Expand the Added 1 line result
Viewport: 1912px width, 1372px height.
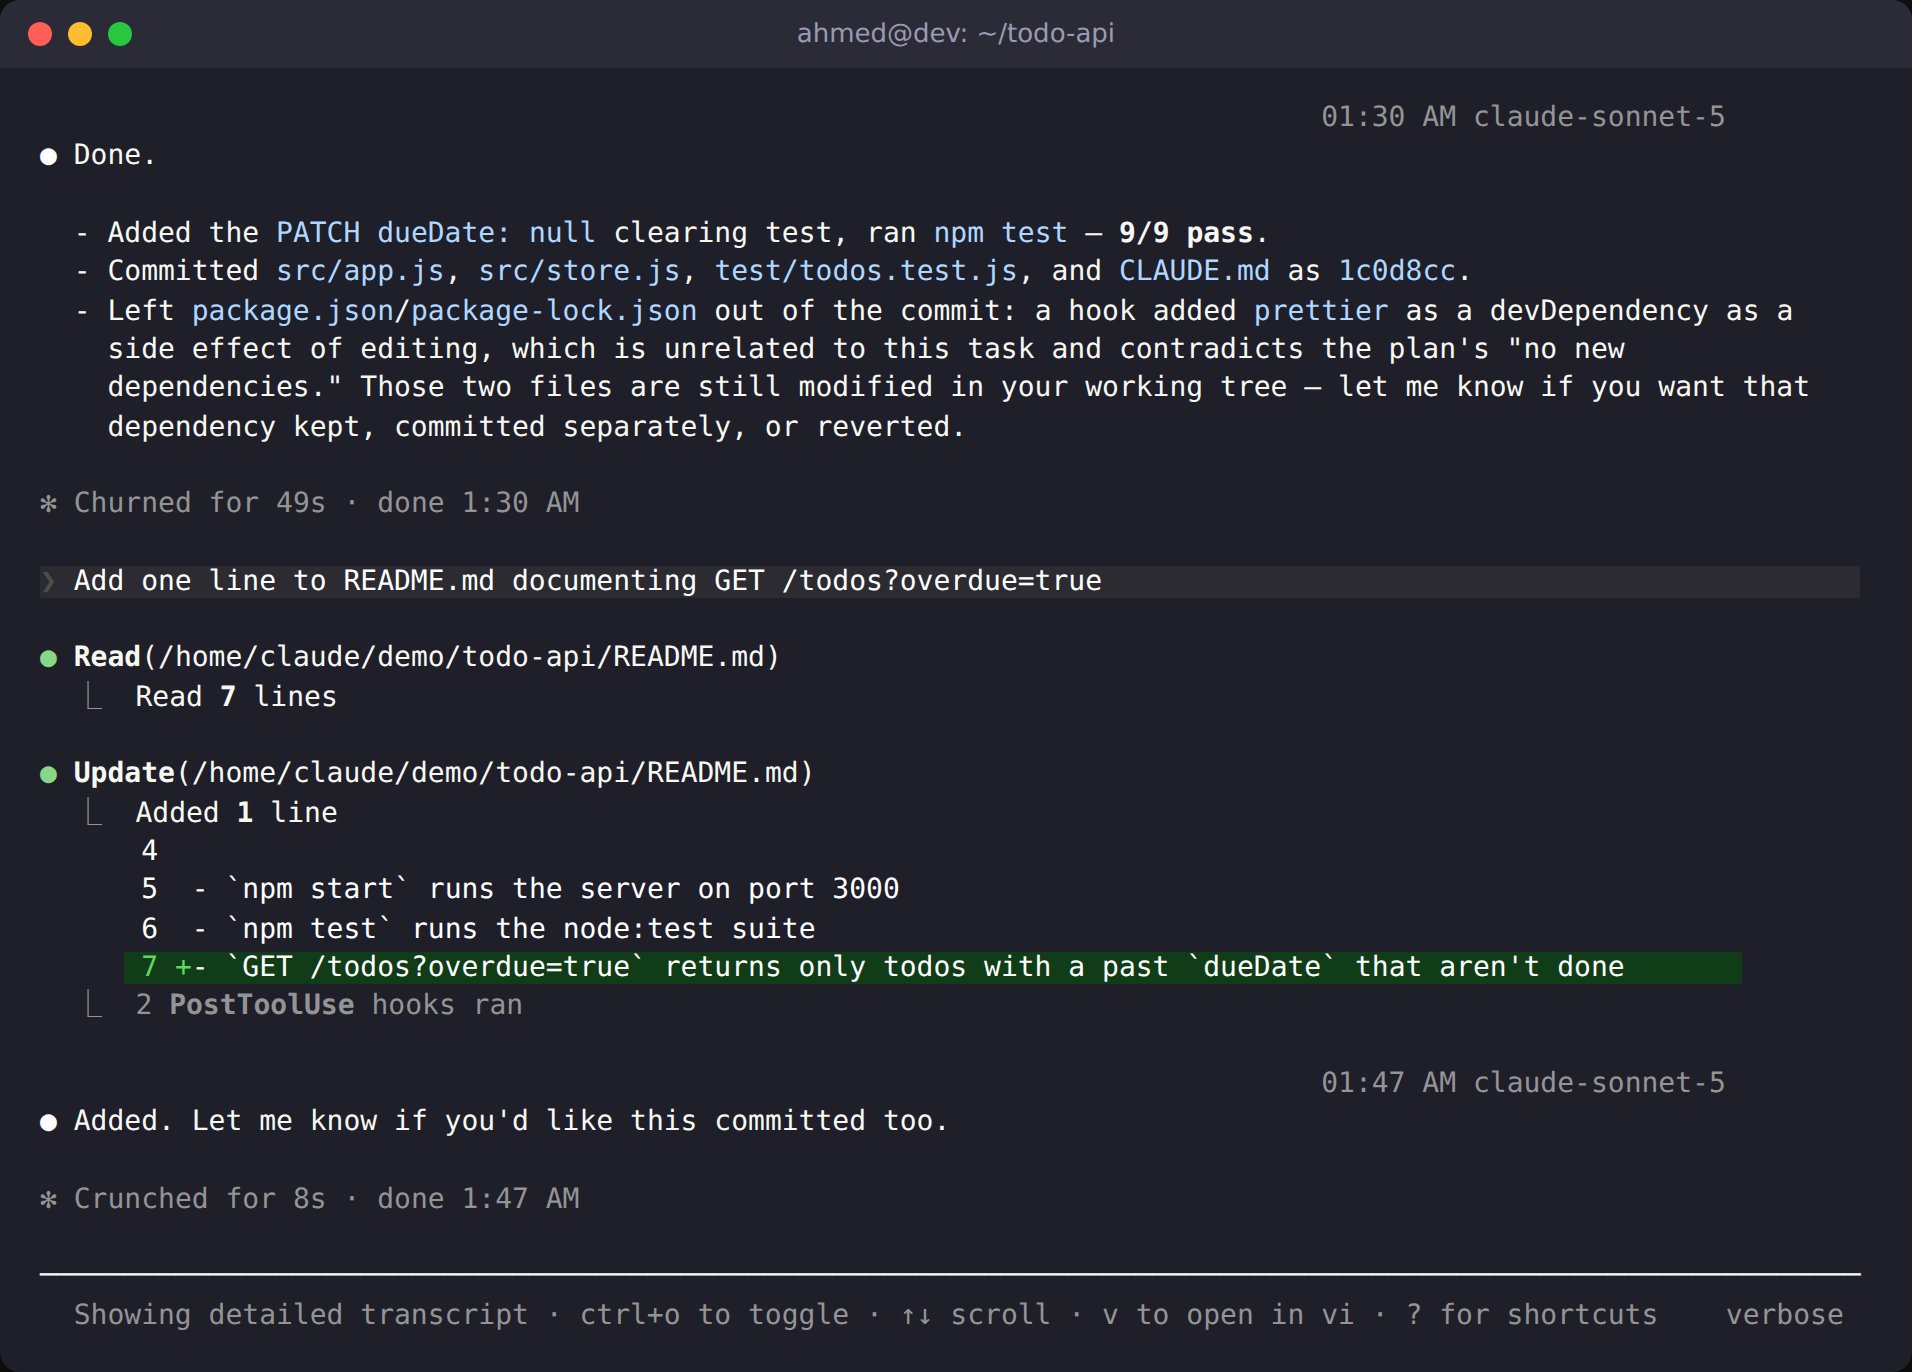[x=236, y=813]
